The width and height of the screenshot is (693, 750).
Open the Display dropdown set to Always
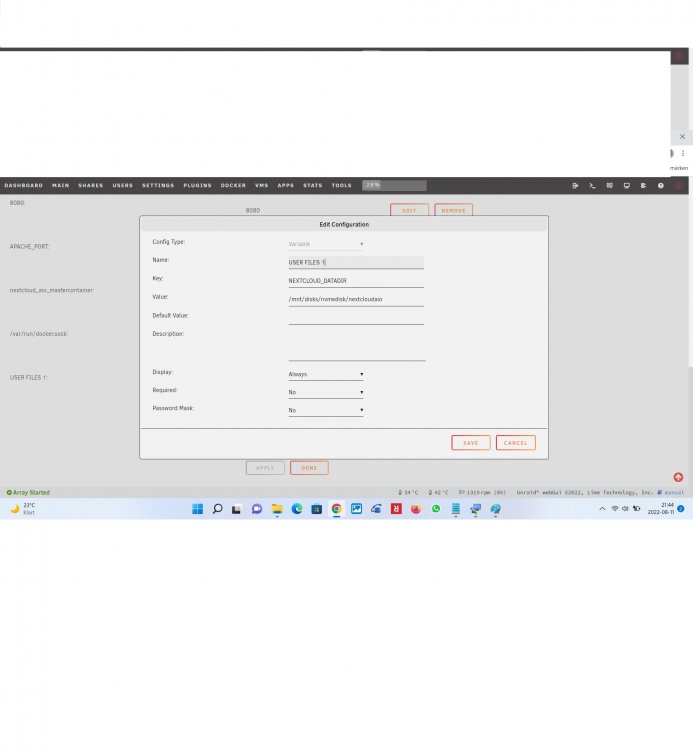coord(326,374)
